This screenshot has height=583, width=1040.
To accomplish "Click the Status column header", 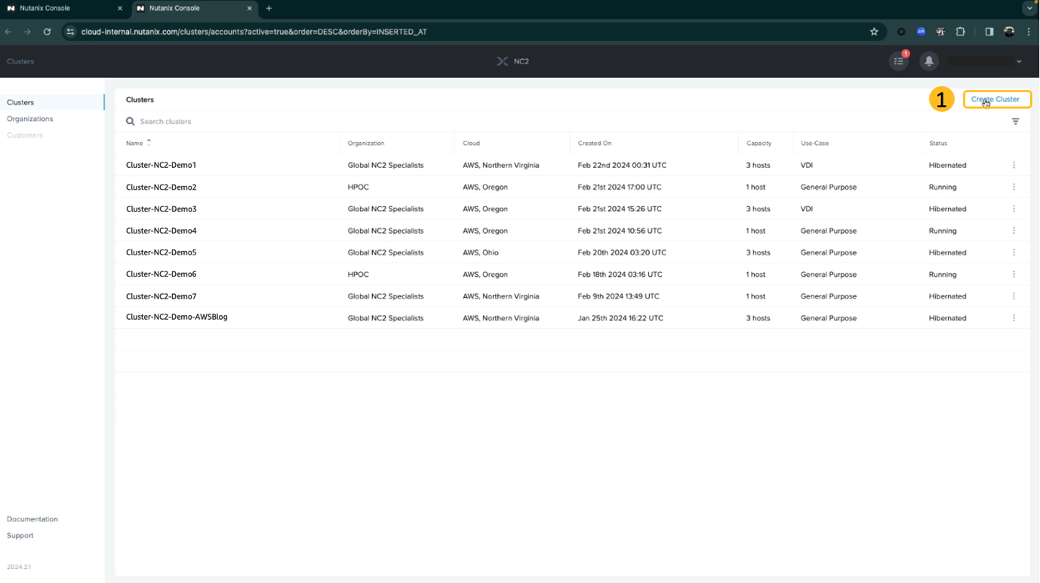I will [938, 143].
